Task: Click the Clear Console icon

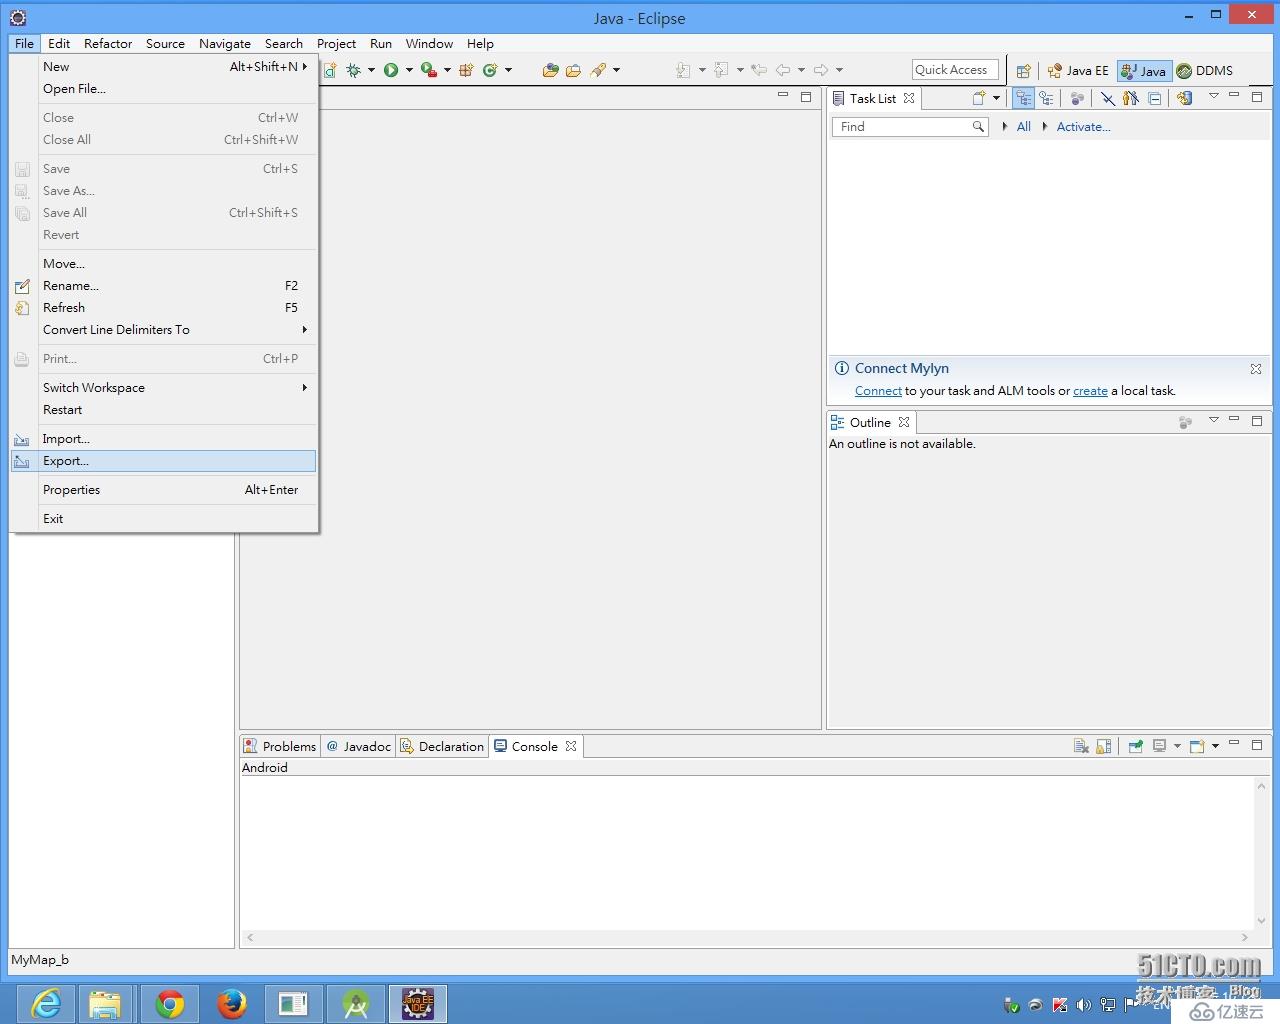Action: click(1081, 746)
